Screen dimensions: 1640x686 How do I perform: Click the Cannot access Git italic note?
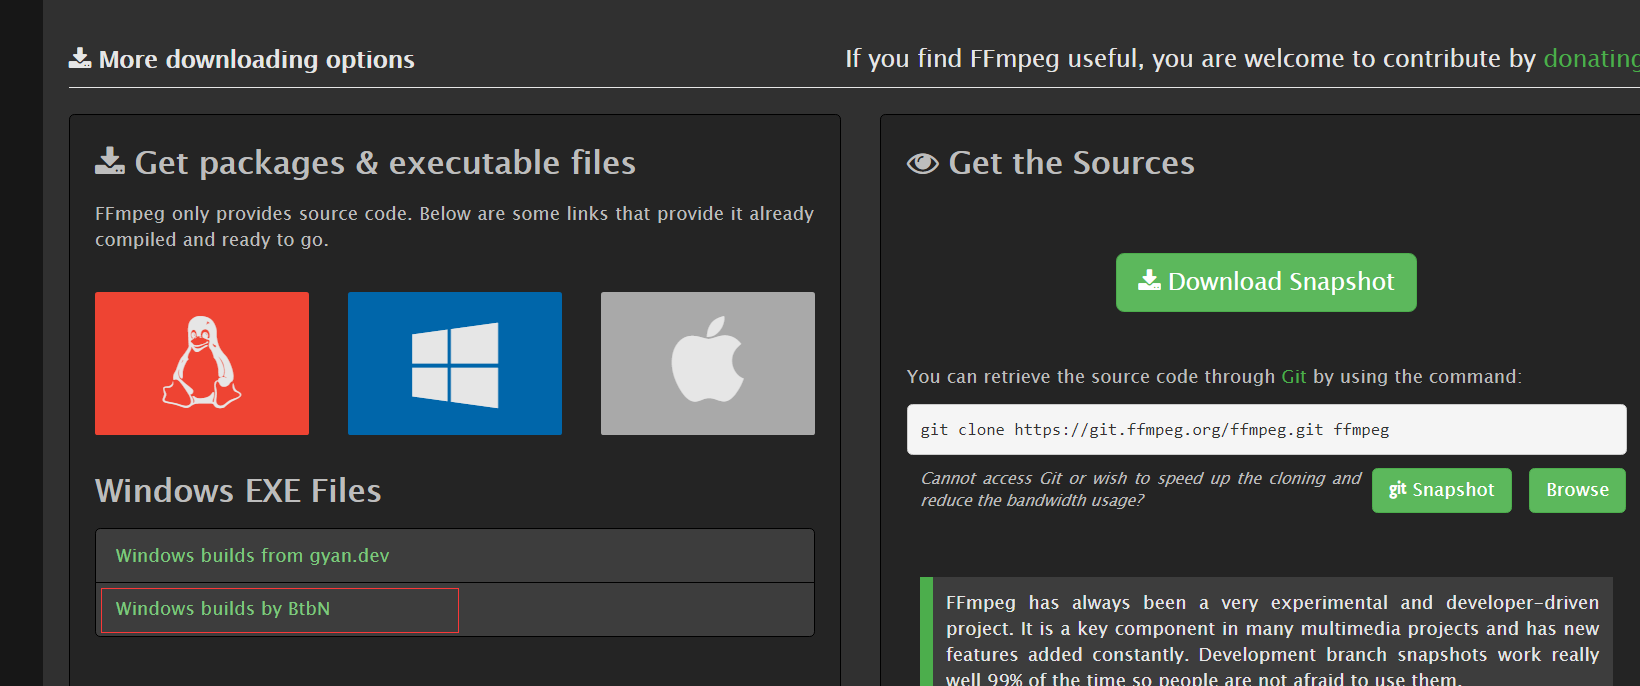click(x=1140, y=489)
